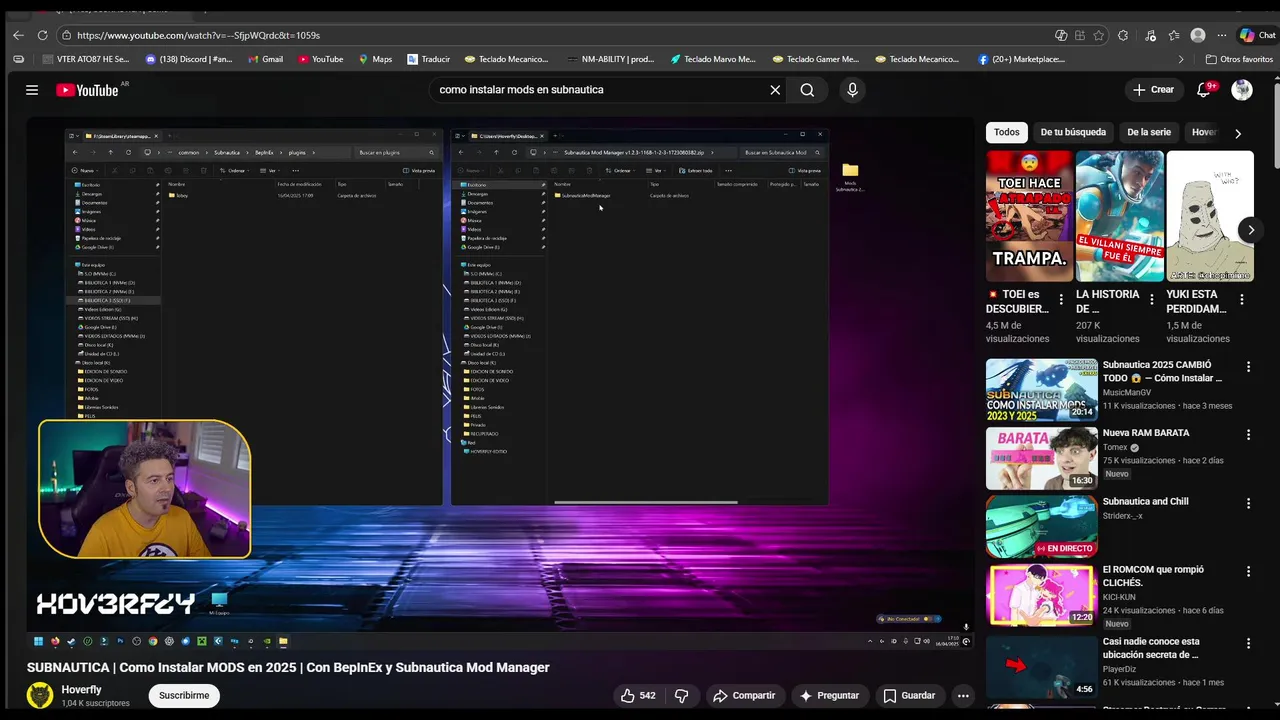Show more bookmarks with the chevron

(x=1181, y=59)
